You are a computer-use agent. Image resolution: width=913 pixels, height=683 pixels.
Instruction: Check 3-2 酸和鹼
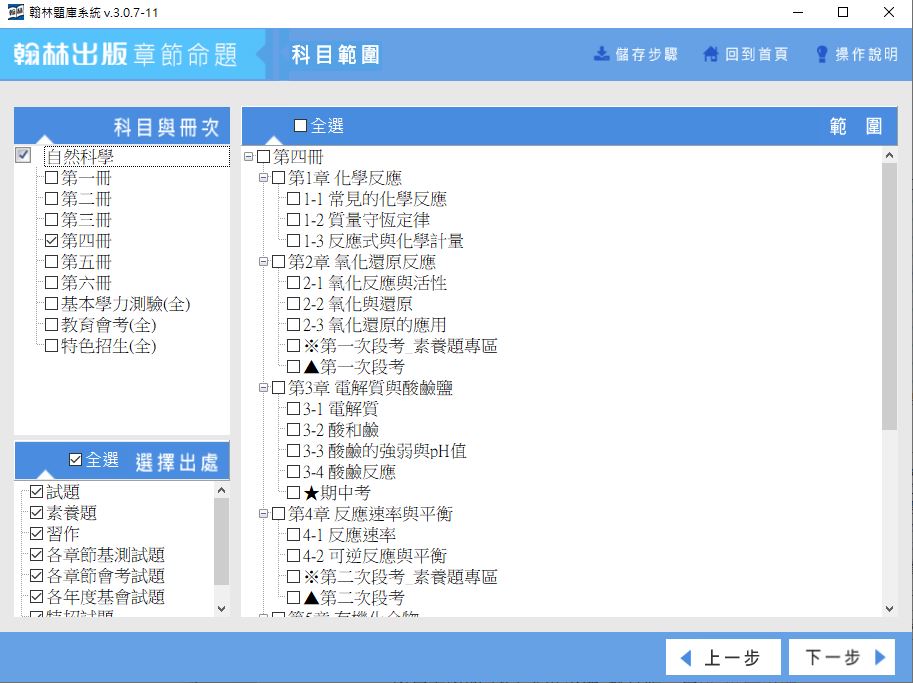[293, 429]
